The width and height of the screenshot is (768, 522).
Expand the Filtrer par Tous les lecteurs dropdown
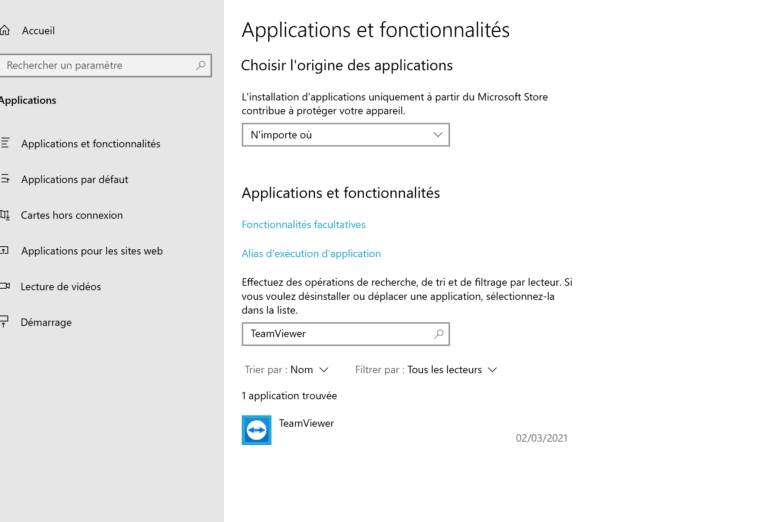click(452, 370)
